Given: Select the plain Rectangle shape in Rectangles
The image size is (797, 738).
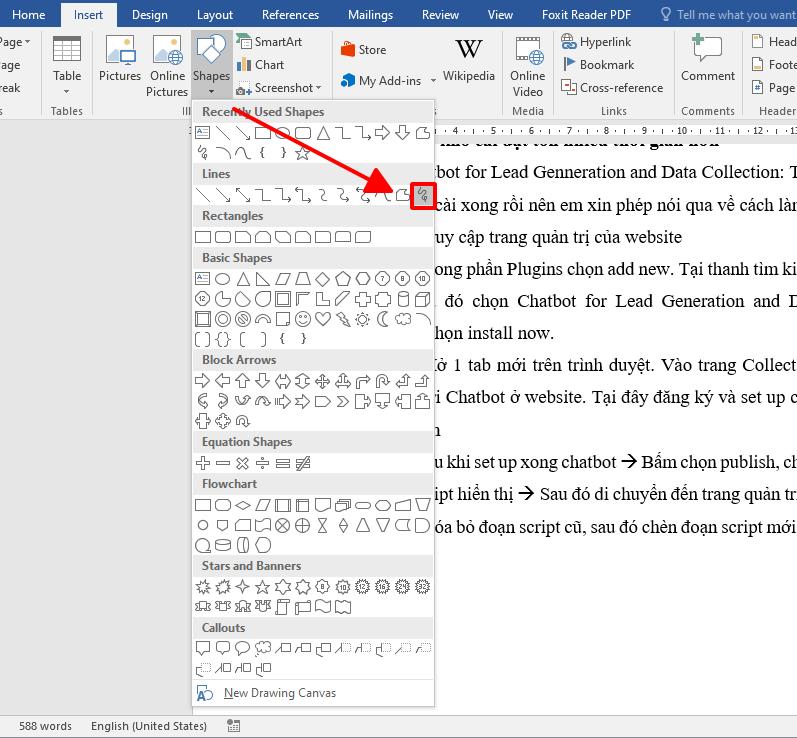Looking at the screenshot, I should [203, 237].
